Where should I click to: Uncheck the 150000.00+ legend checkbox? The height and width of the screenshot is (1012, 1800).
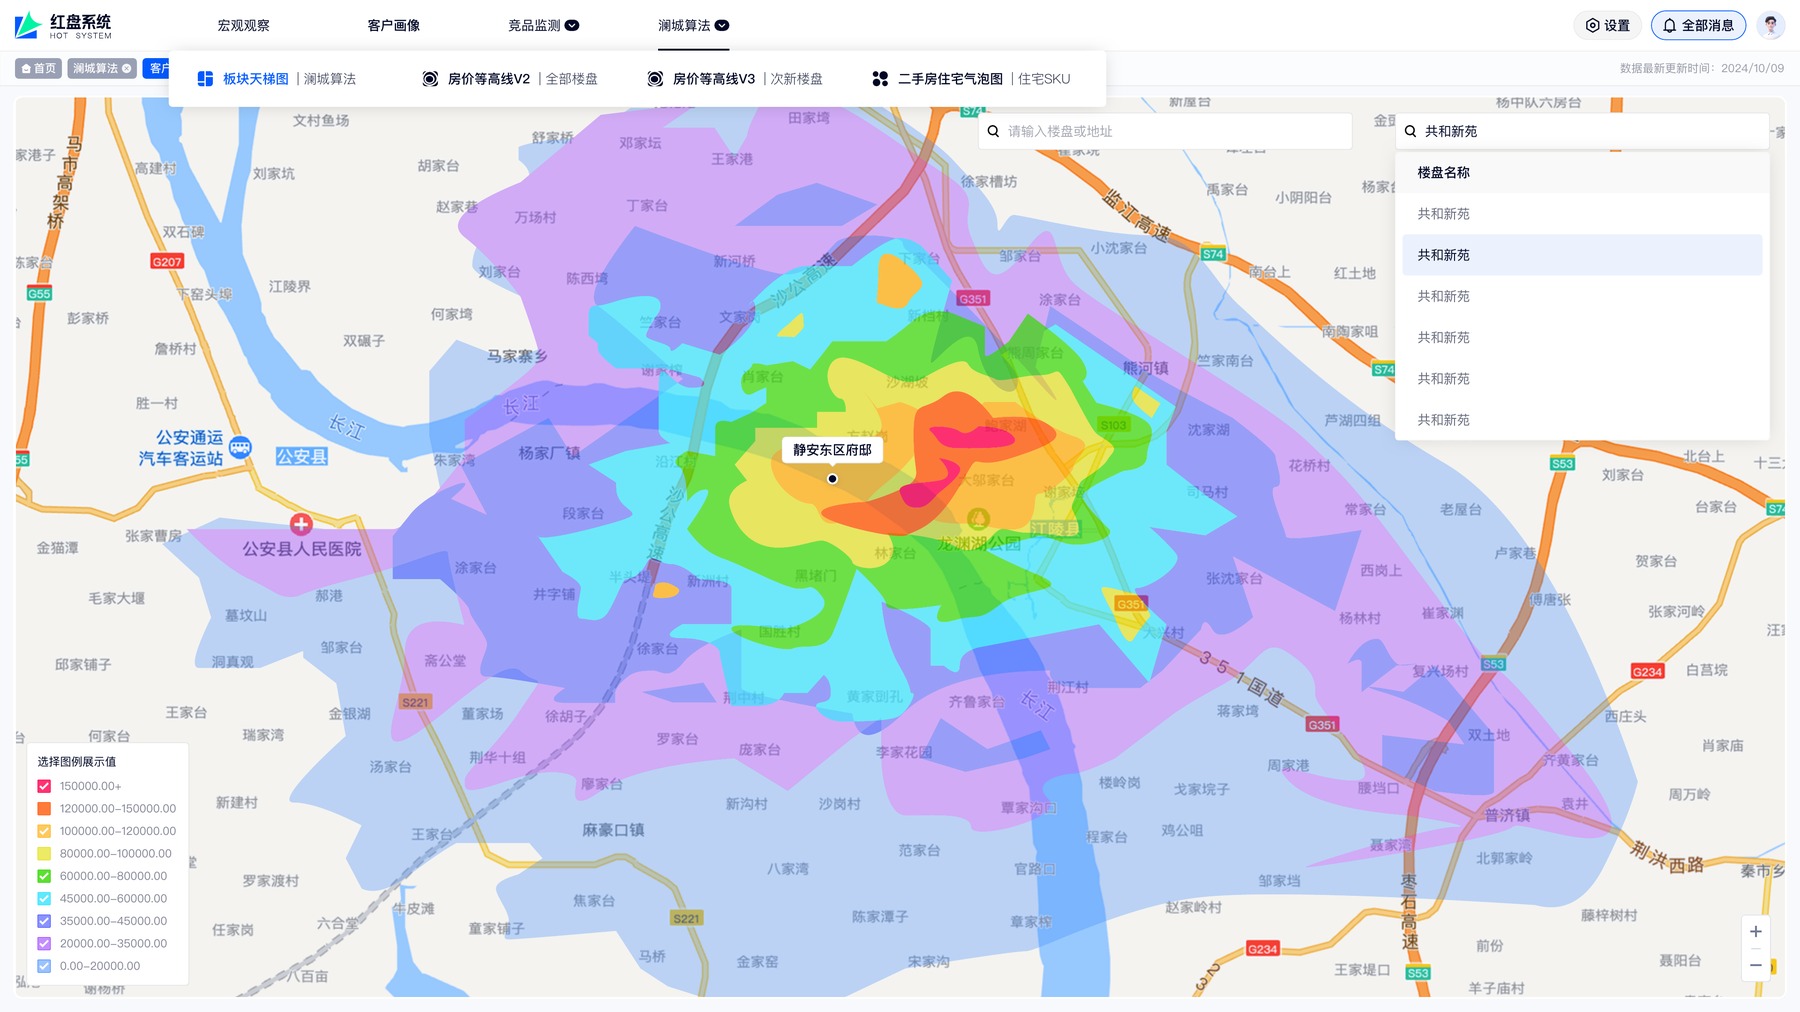[44, 786]
